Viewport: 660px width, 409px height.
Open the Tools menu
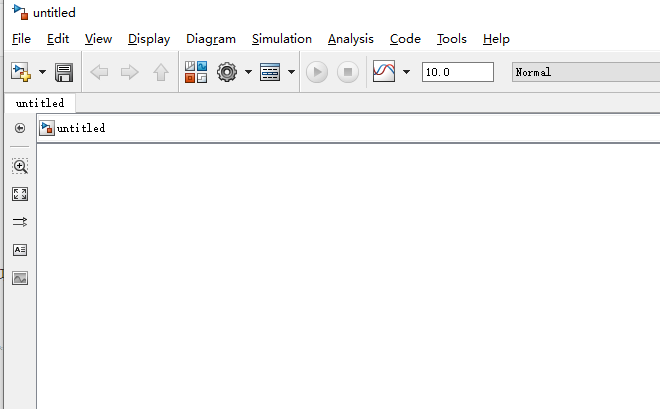tap(452, 39)
